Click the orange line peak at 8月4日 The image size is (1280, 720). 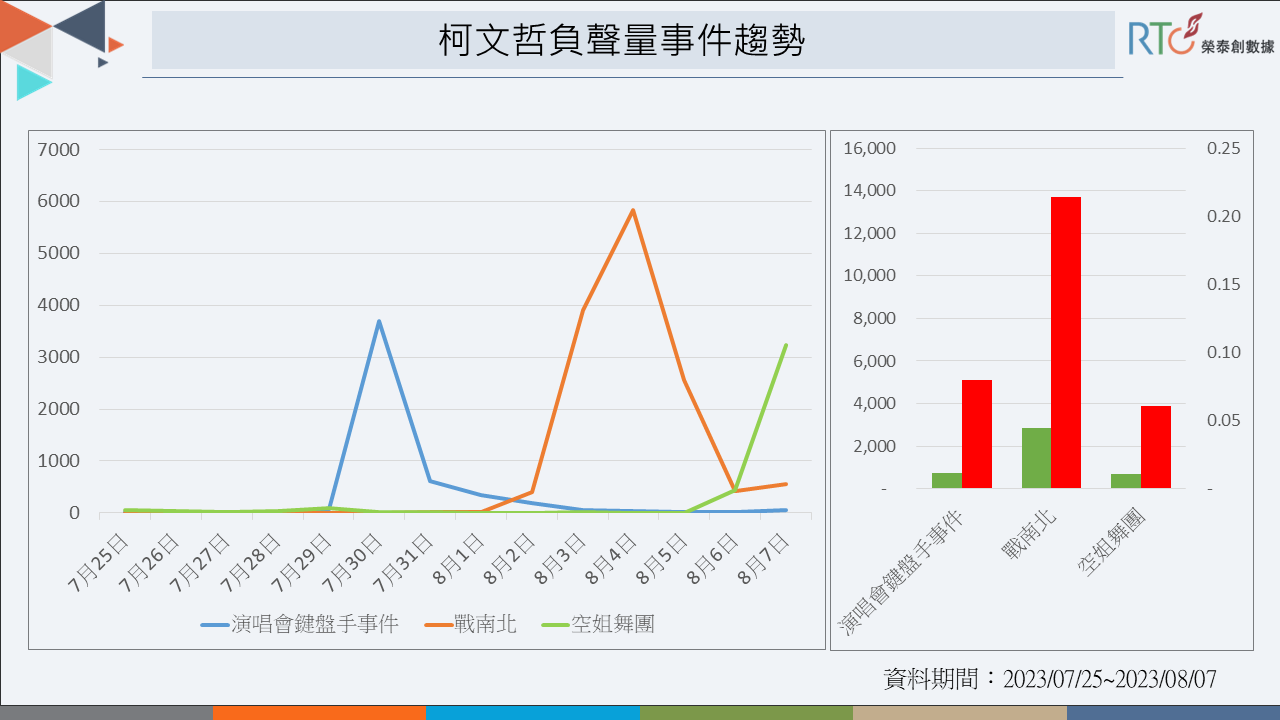click(633, 210)
